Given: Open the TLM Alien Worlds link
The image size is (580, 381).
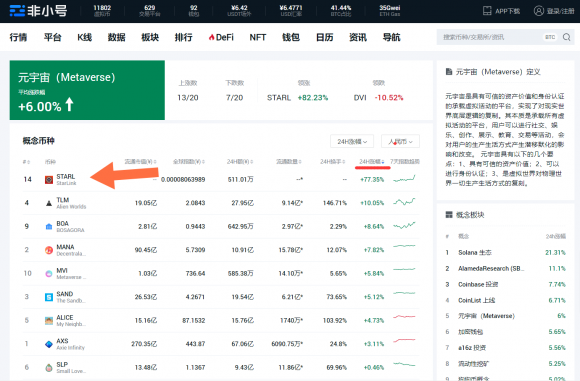Looking at the screenshot, I should click(71, 203).
